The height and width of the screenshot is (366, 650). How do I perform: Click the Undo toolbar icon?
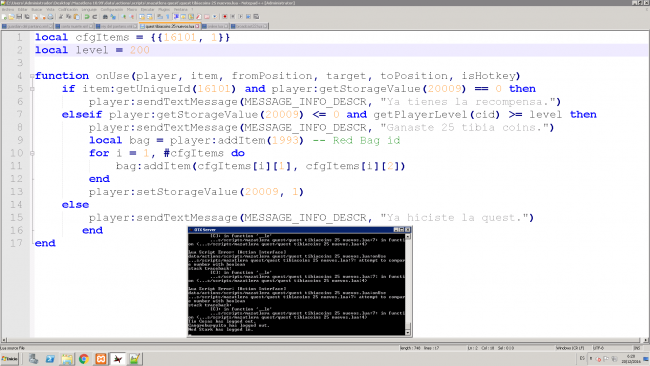click(87, 17)
